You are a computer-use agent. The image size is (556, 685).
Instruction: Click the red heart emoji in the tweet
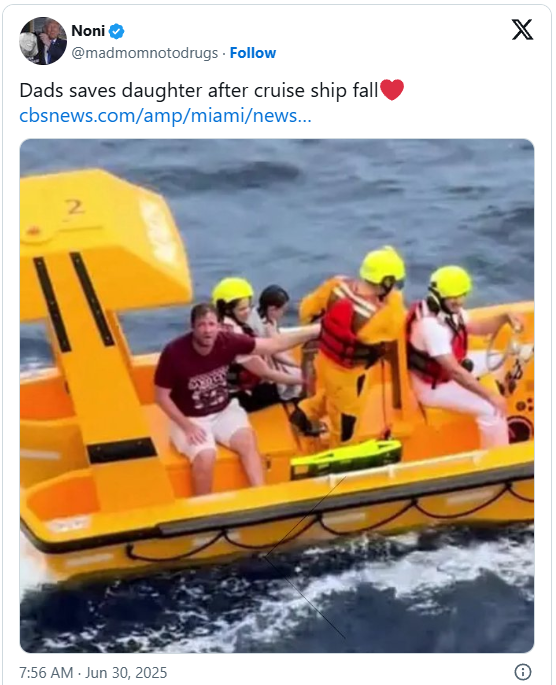pos(392,90)
